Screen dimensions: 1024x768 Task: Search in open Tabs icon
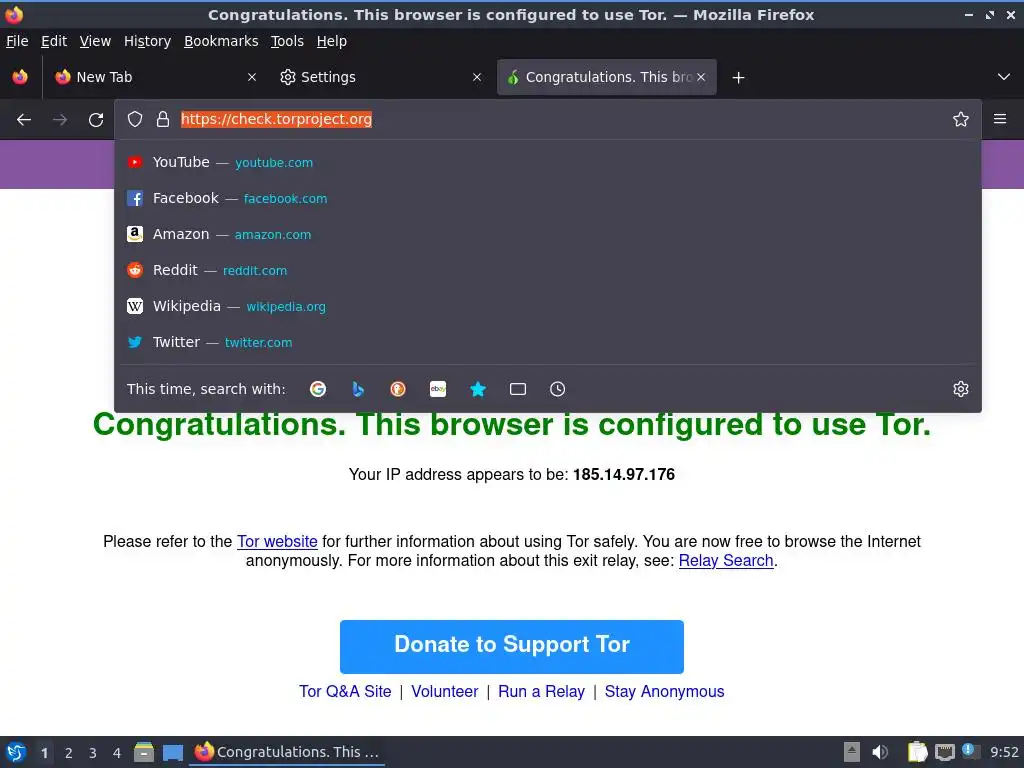click(518, 389)
